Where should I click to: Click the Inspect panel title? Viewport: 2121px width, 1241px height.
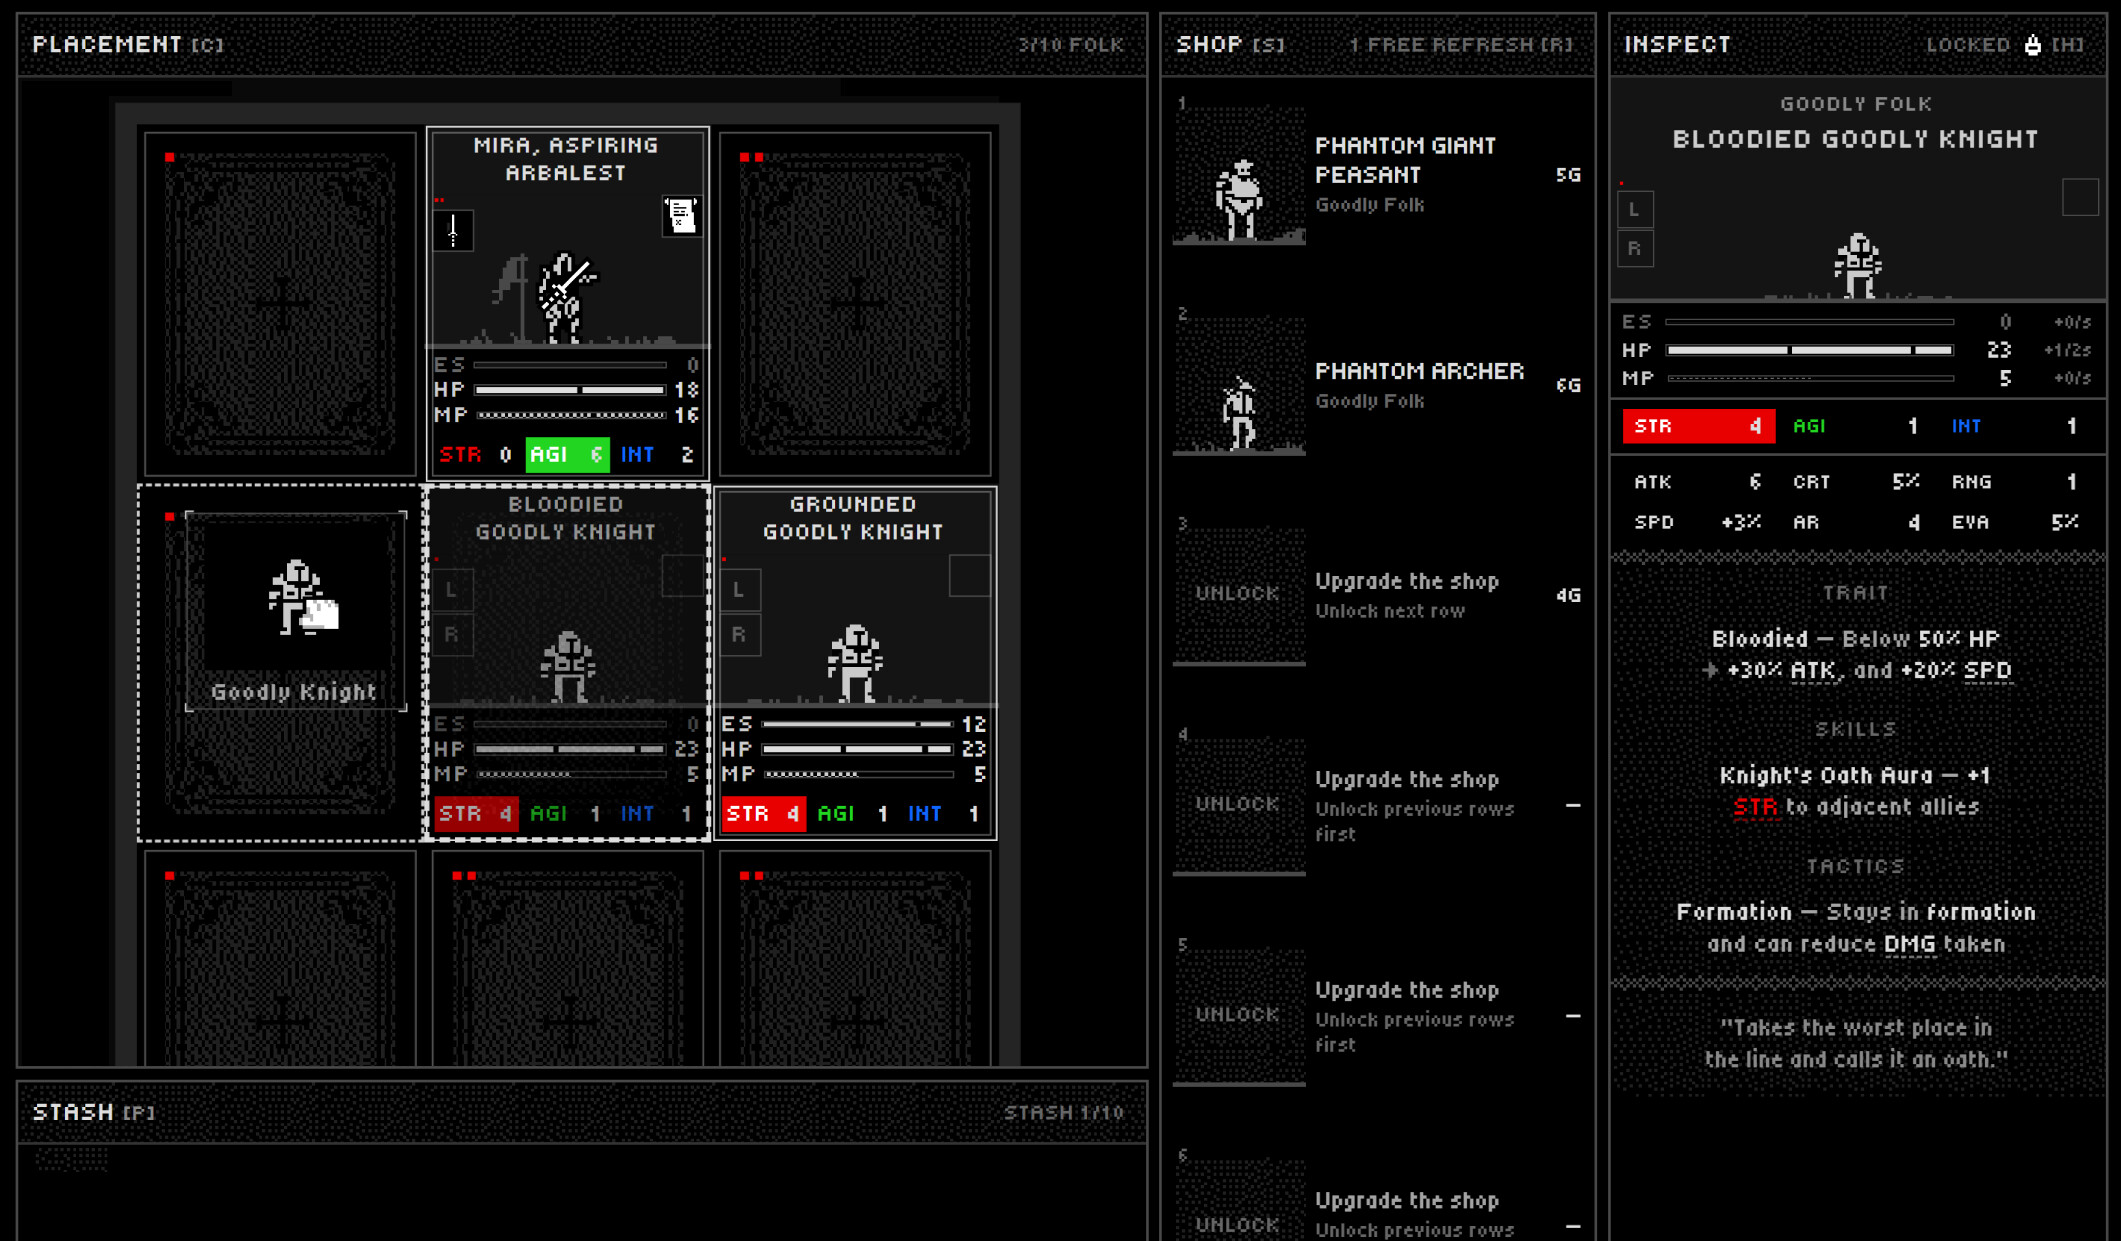click(1677, 45)
